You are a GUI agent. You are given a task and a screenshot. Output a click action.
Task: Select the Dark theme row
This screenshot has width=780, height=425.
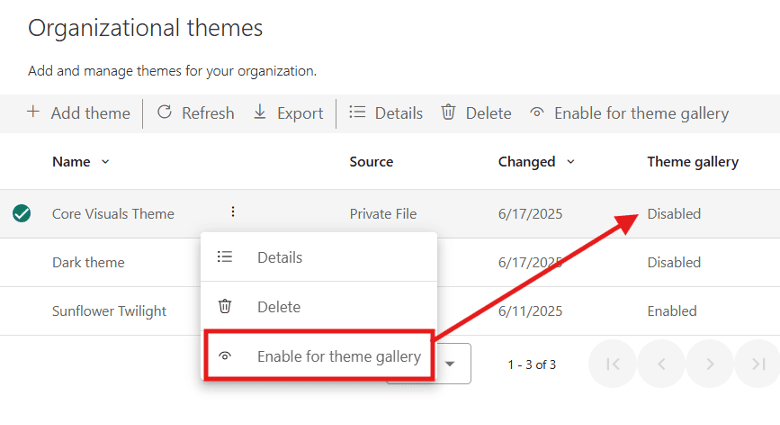[x=88, y=262]
